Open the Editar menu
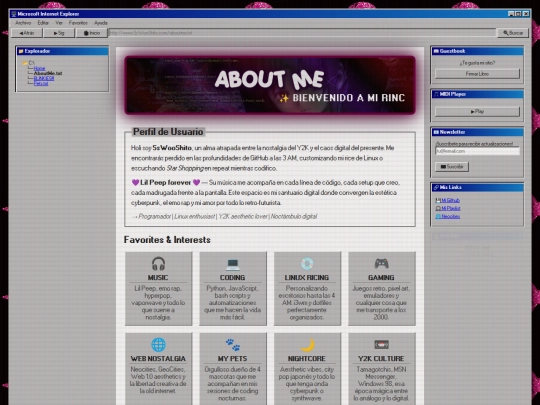The height and width of the screenshot is (405, 540). tap(43, 23)
